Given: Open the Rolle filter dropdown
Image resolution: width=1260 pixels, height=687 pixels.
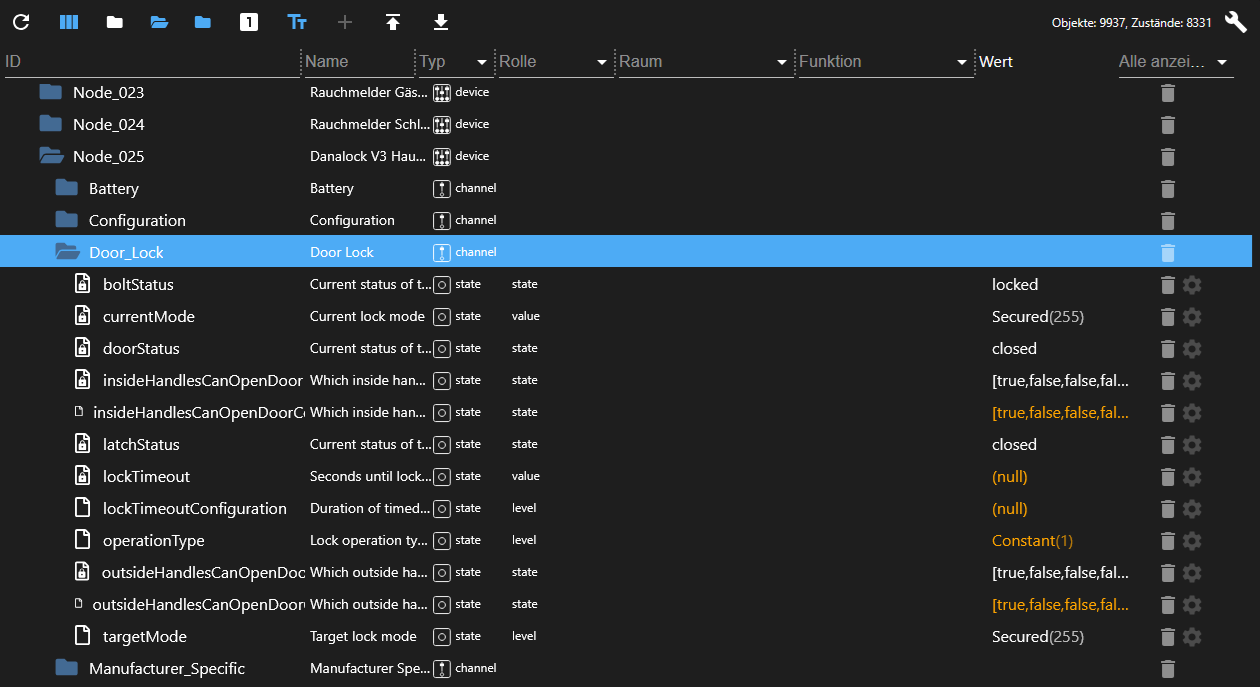Looking at the screenshot, I should coord(602,62).
